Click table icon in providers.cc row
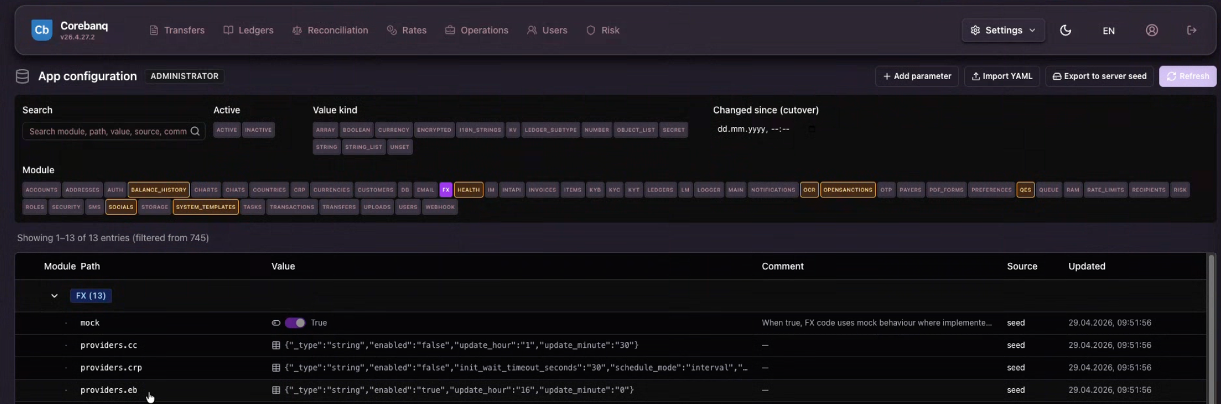The width and height of the screenshot is (1222, 404). [277, 345]
